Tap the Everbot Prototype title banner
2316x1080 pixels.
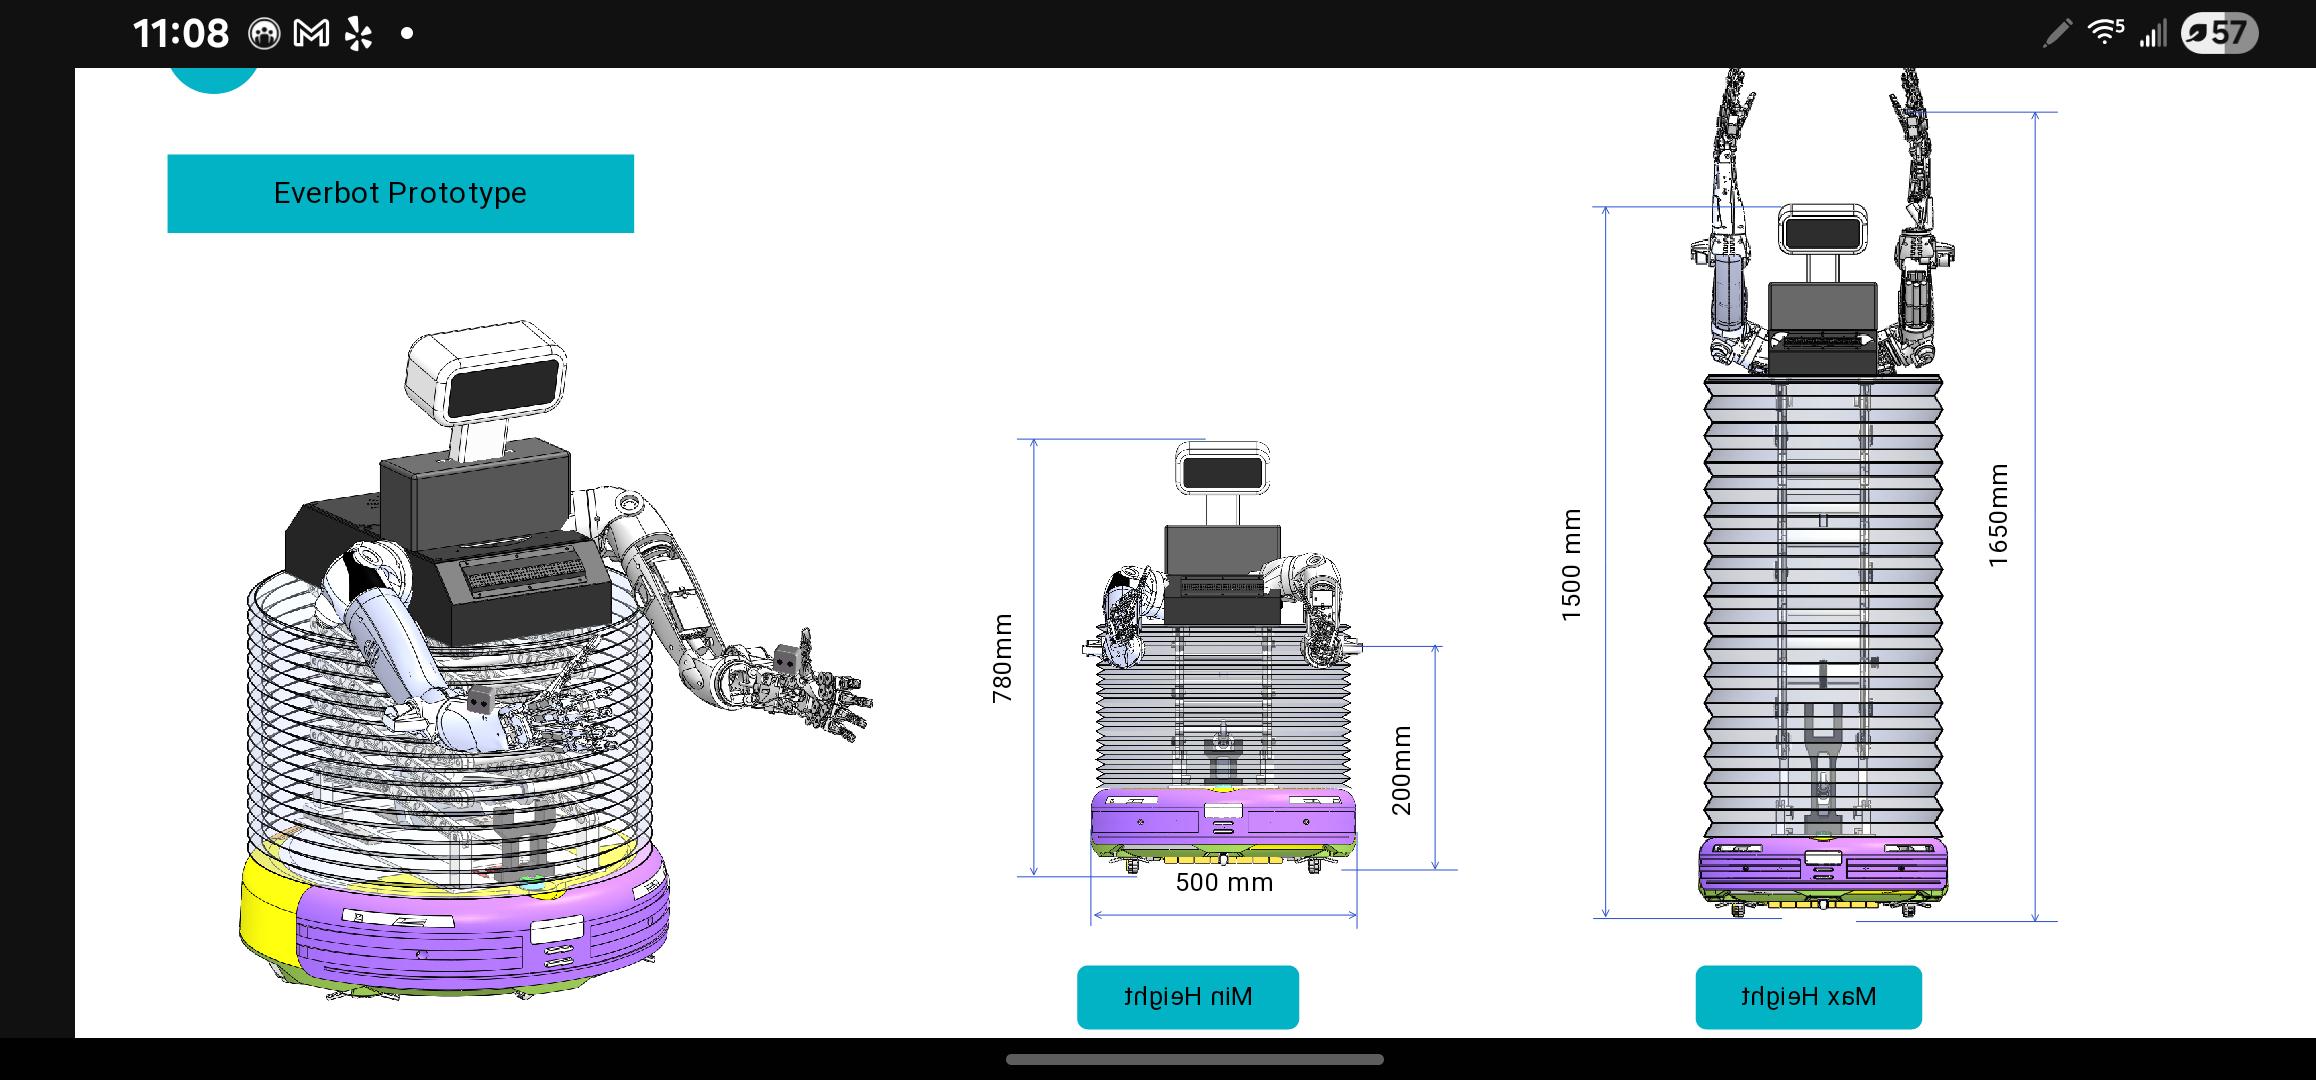400,193
